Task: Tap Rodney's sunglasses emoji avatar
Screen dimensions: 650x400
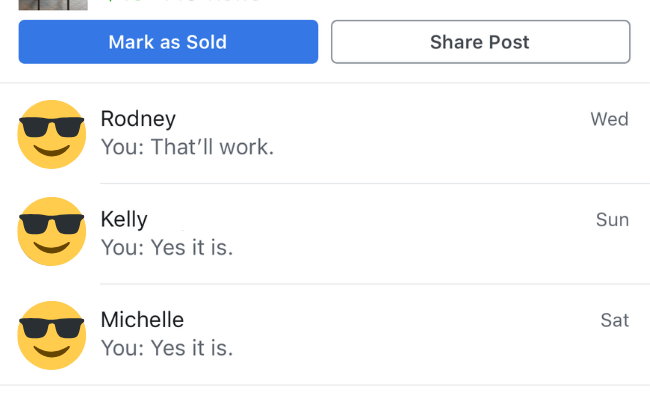Action: pos(52,133)
